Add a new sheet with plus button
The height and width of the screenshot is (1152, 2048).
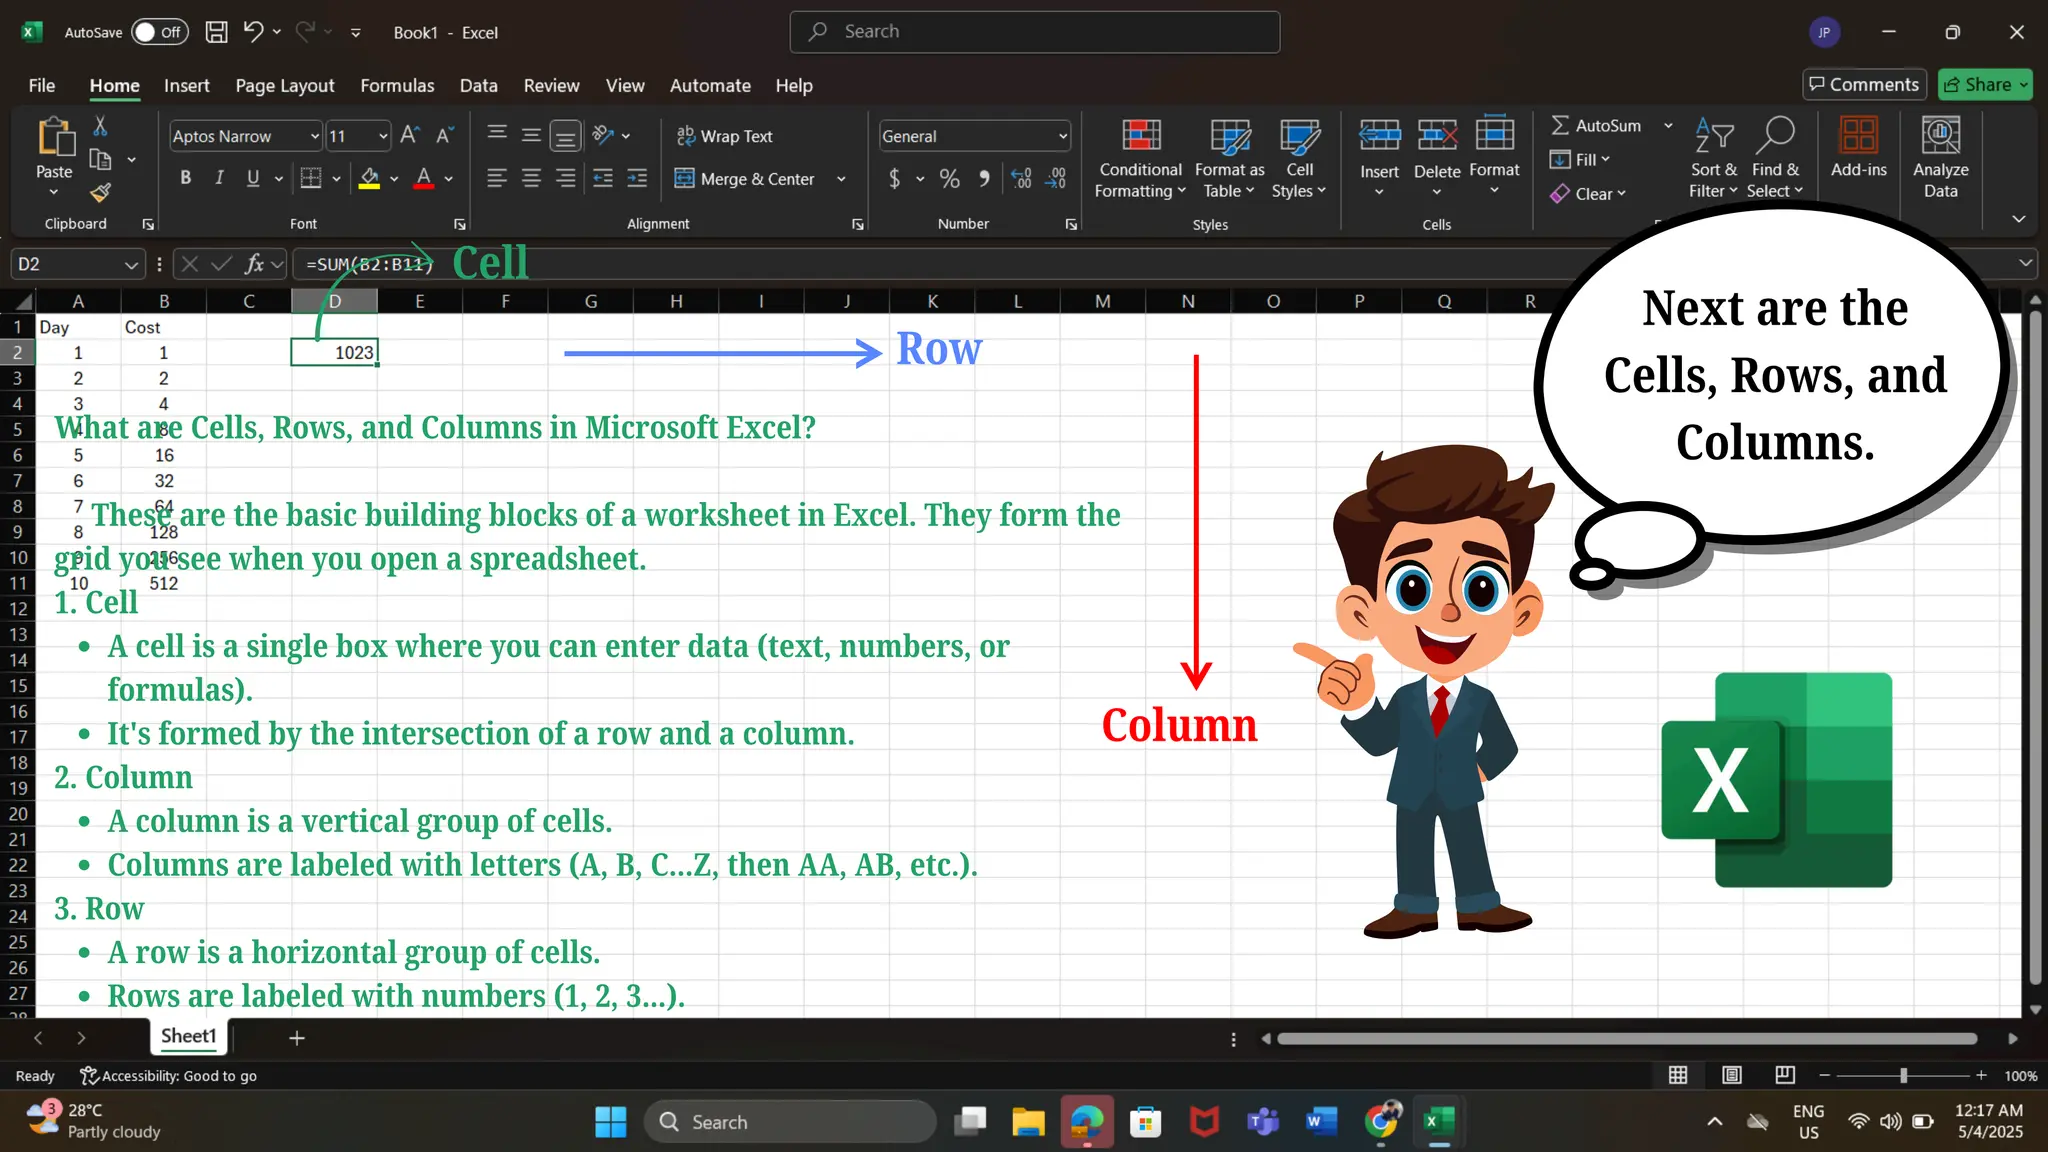tap(296, 1038)
